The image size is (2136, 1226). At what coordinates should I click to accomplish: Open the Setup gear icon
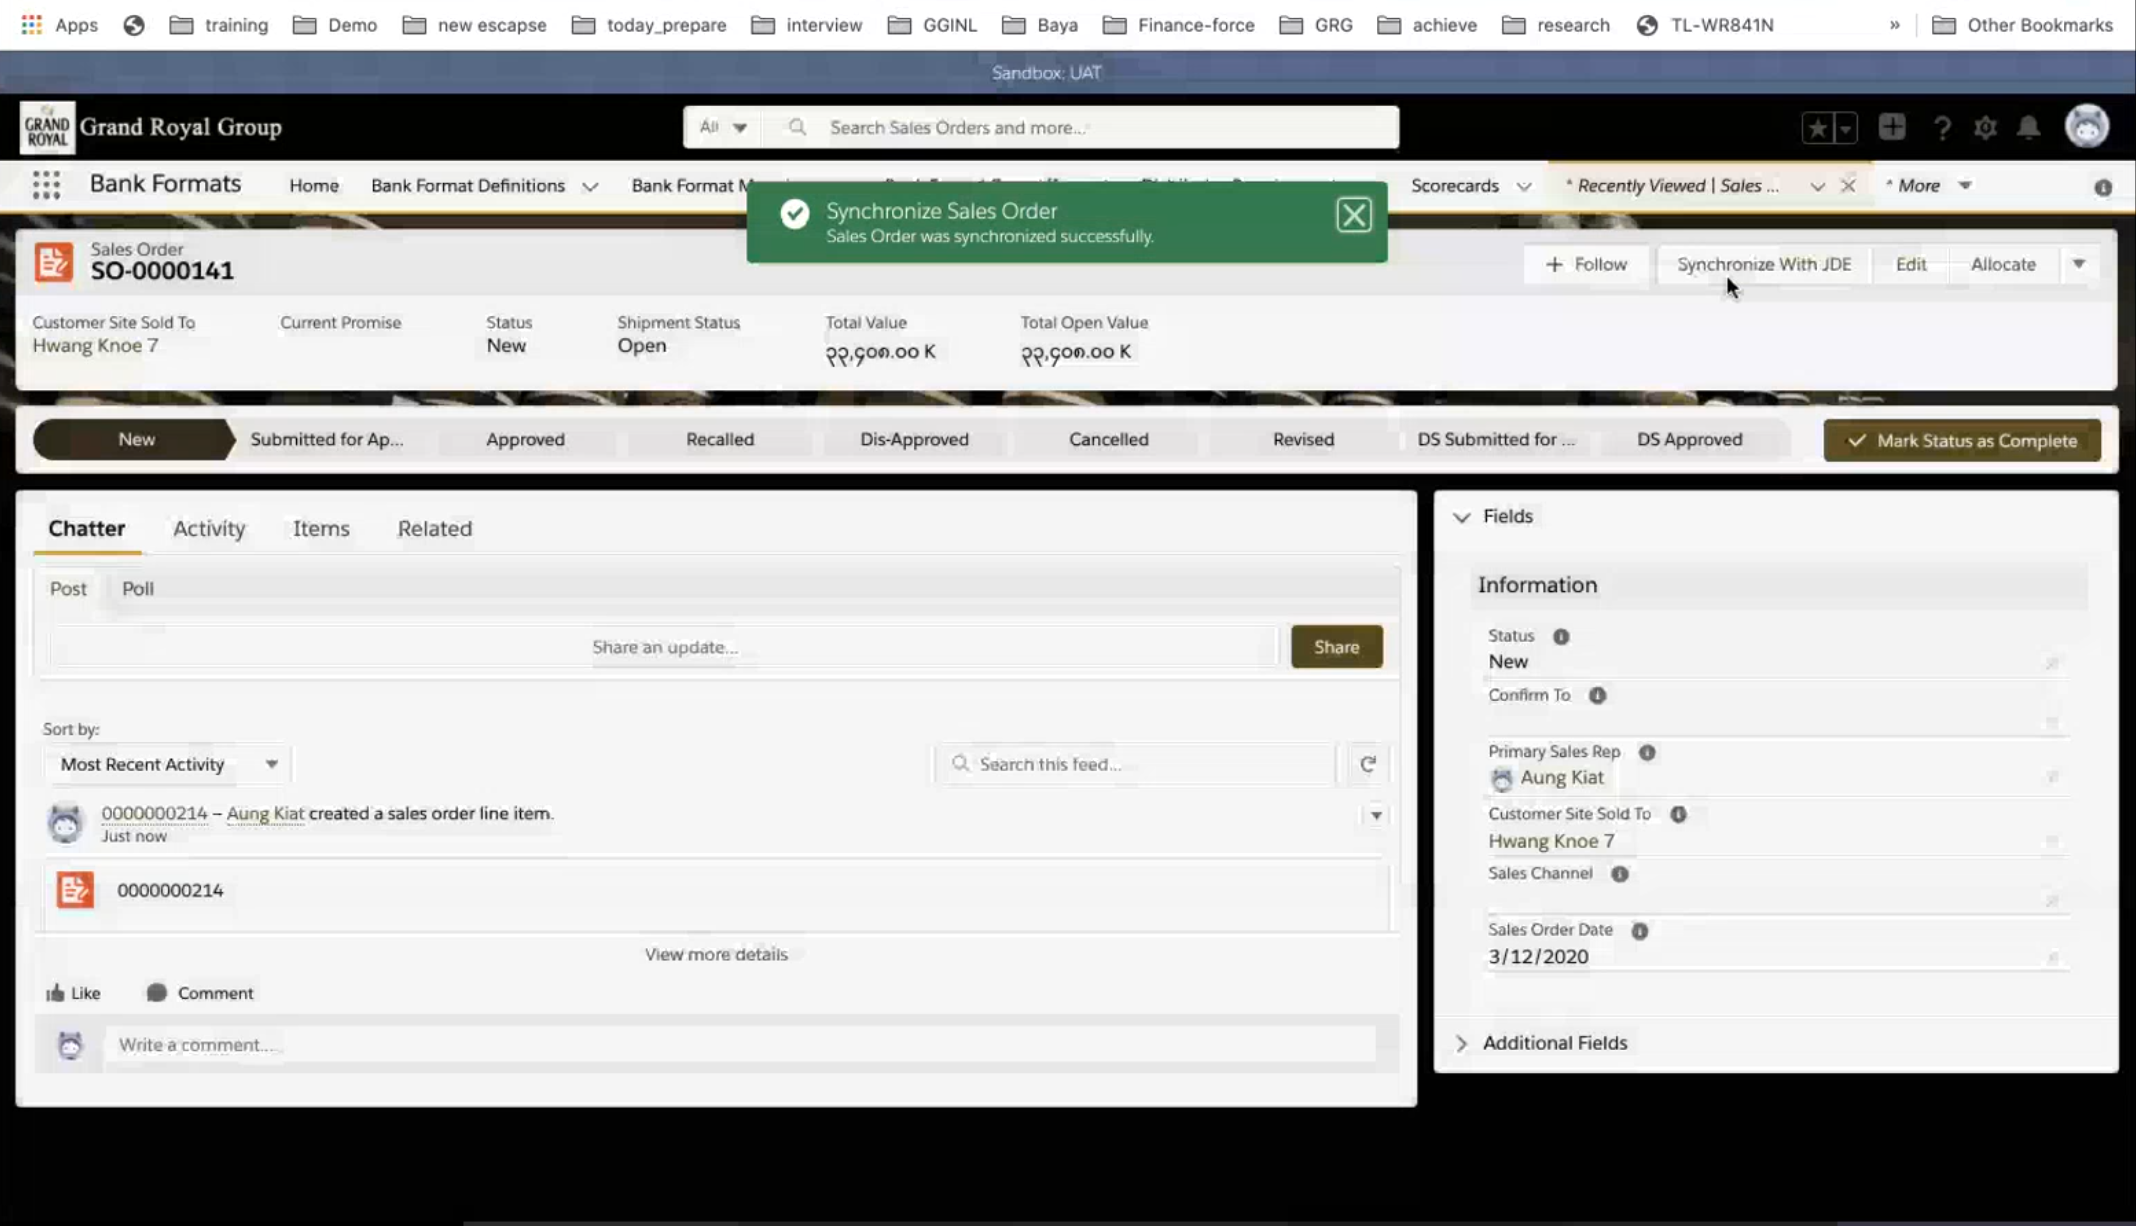(1985, 127)
